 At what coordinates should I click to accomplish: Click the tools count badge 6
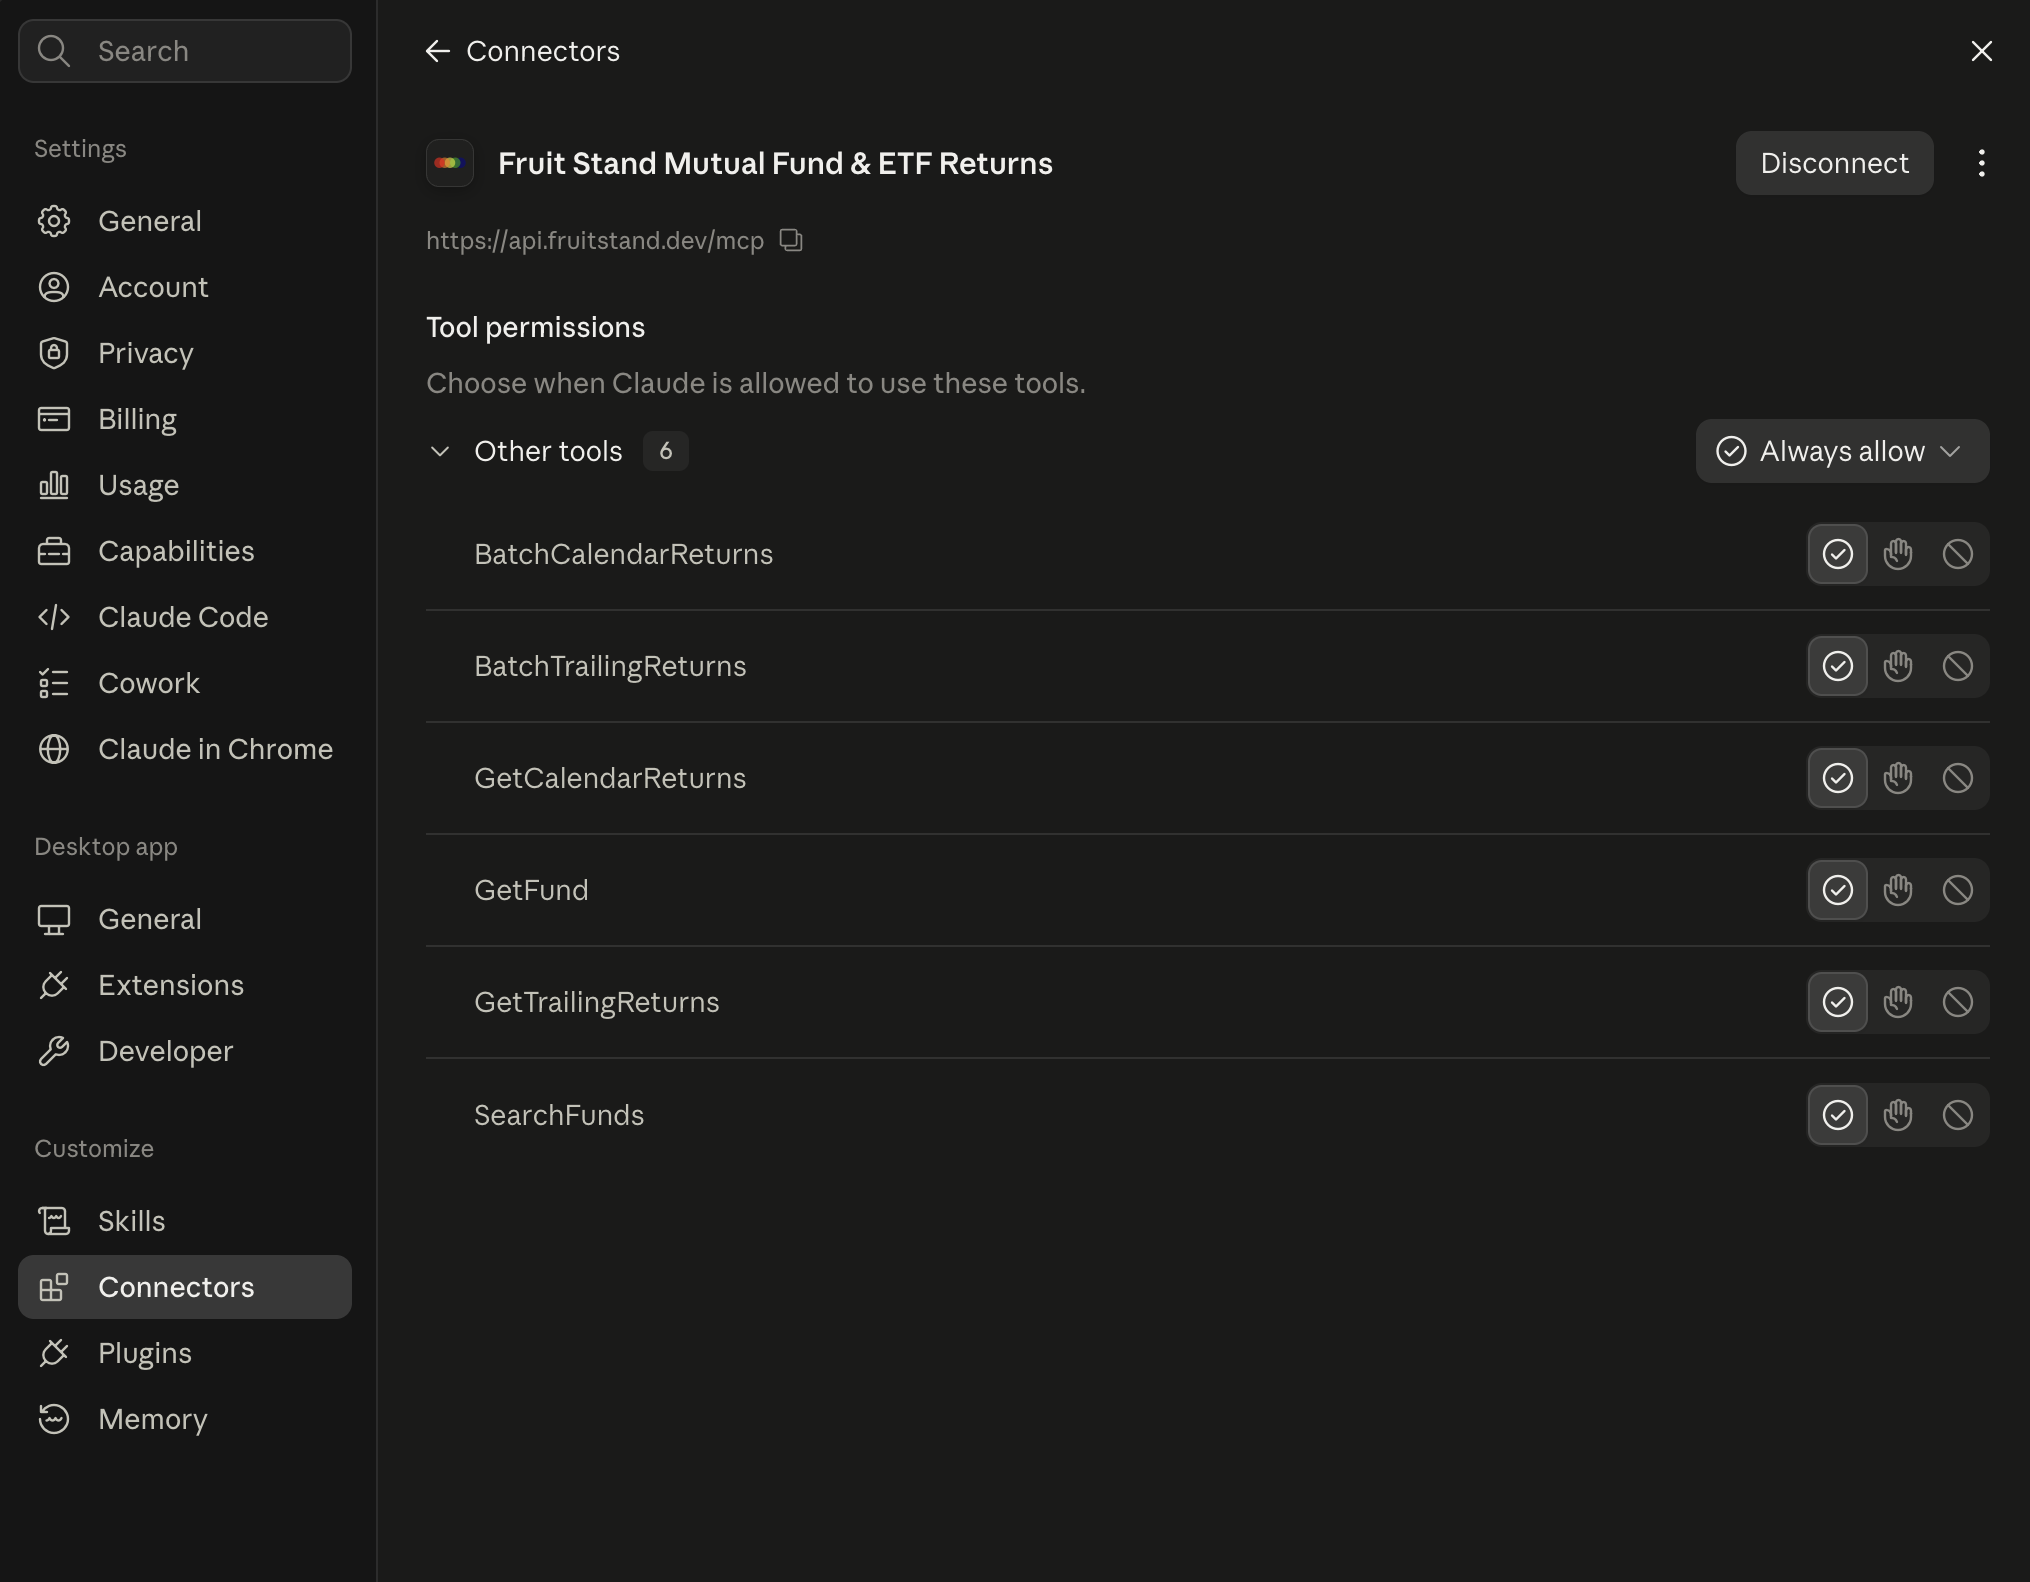coord(665,451)
